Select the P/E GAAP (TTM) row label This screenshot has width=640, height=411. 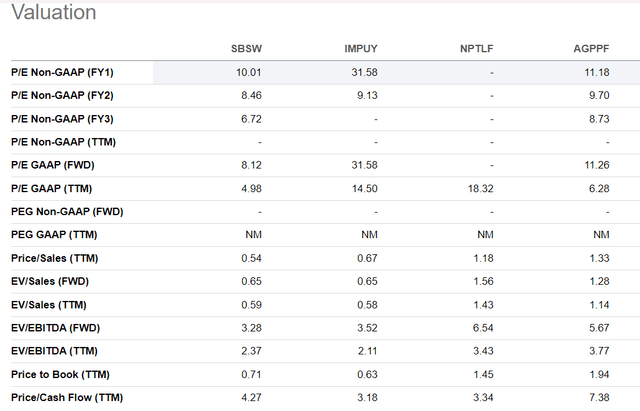(51, 189)
